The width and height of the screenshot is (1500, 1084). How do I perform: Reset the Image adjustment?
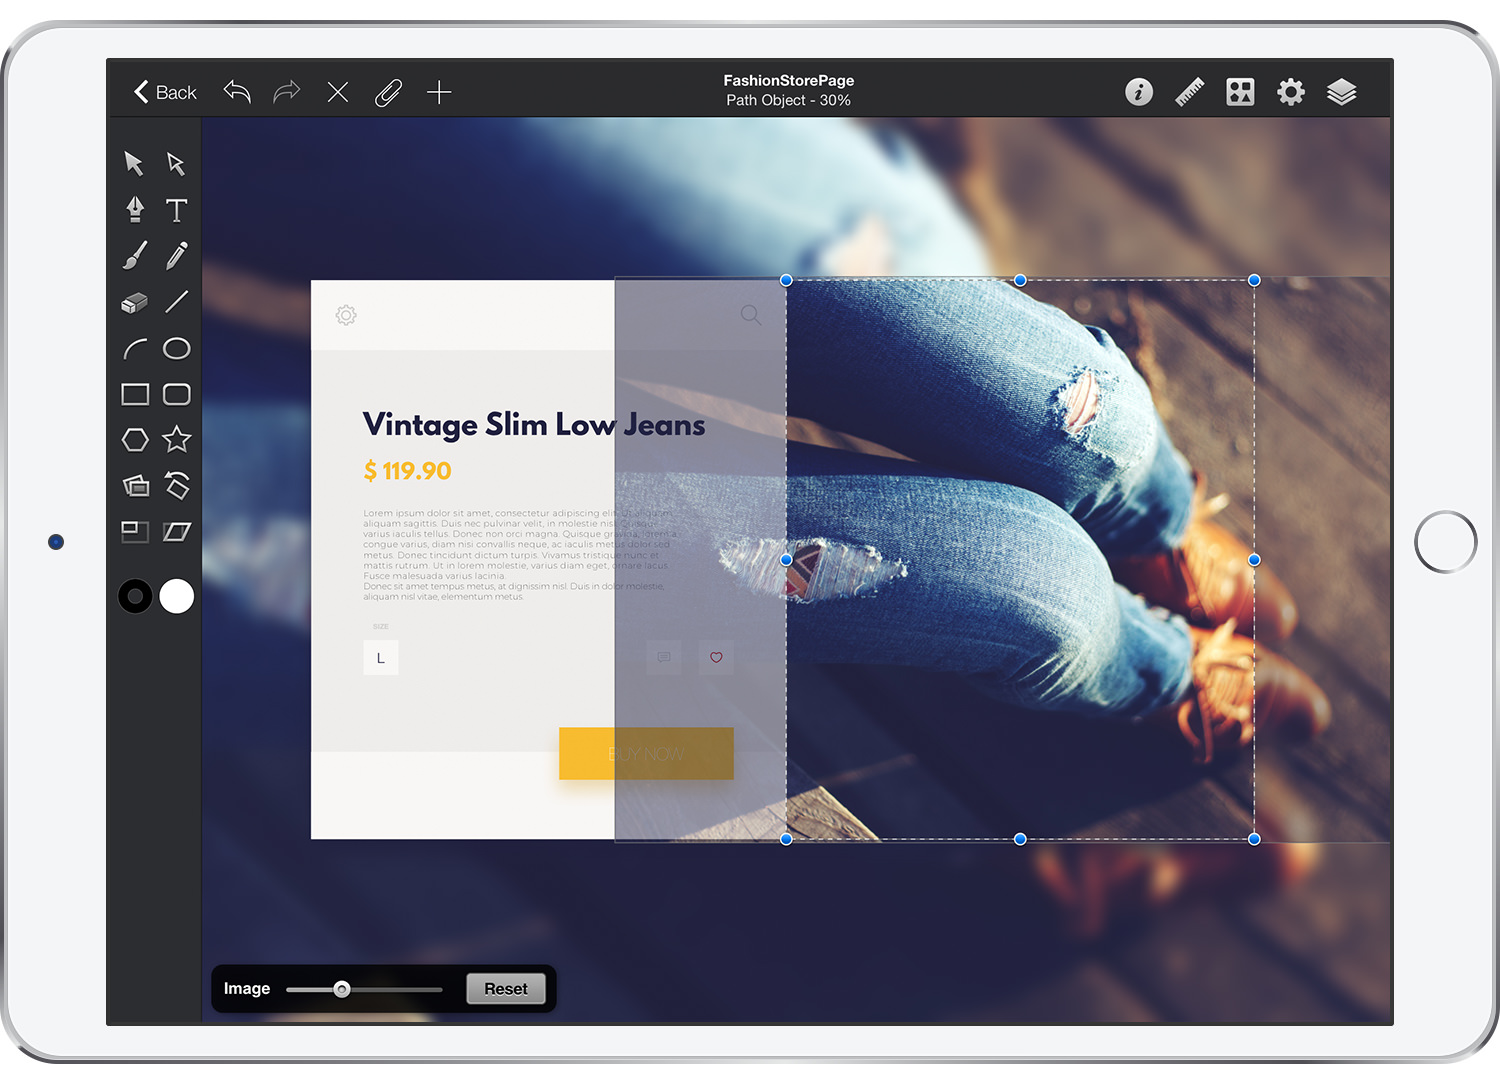tap(506, 989)
